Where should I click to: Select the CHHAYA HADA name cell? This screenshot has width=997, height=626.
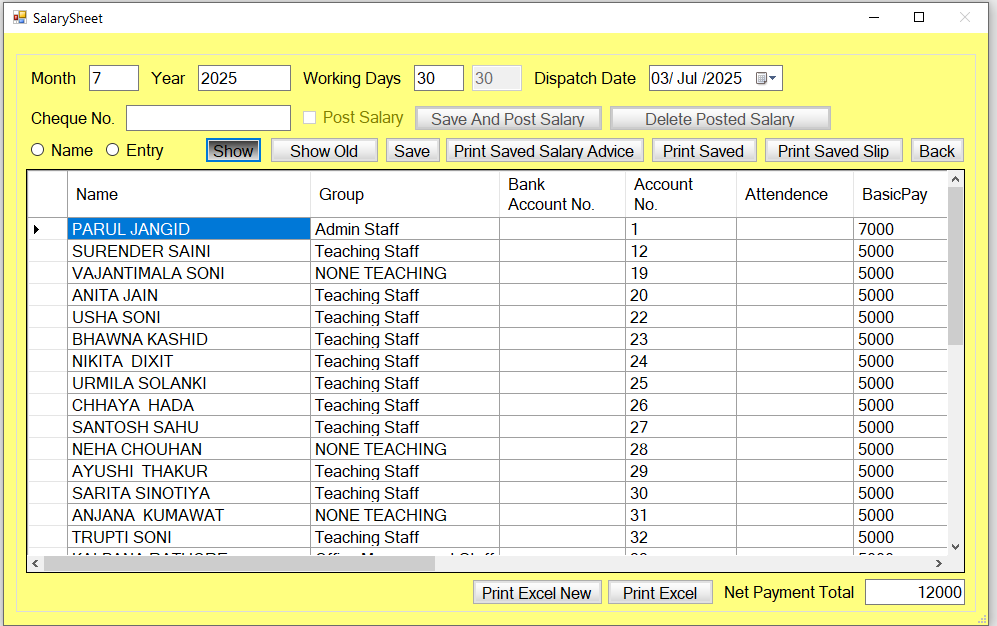pyautogui.click(x=189, y=405)
